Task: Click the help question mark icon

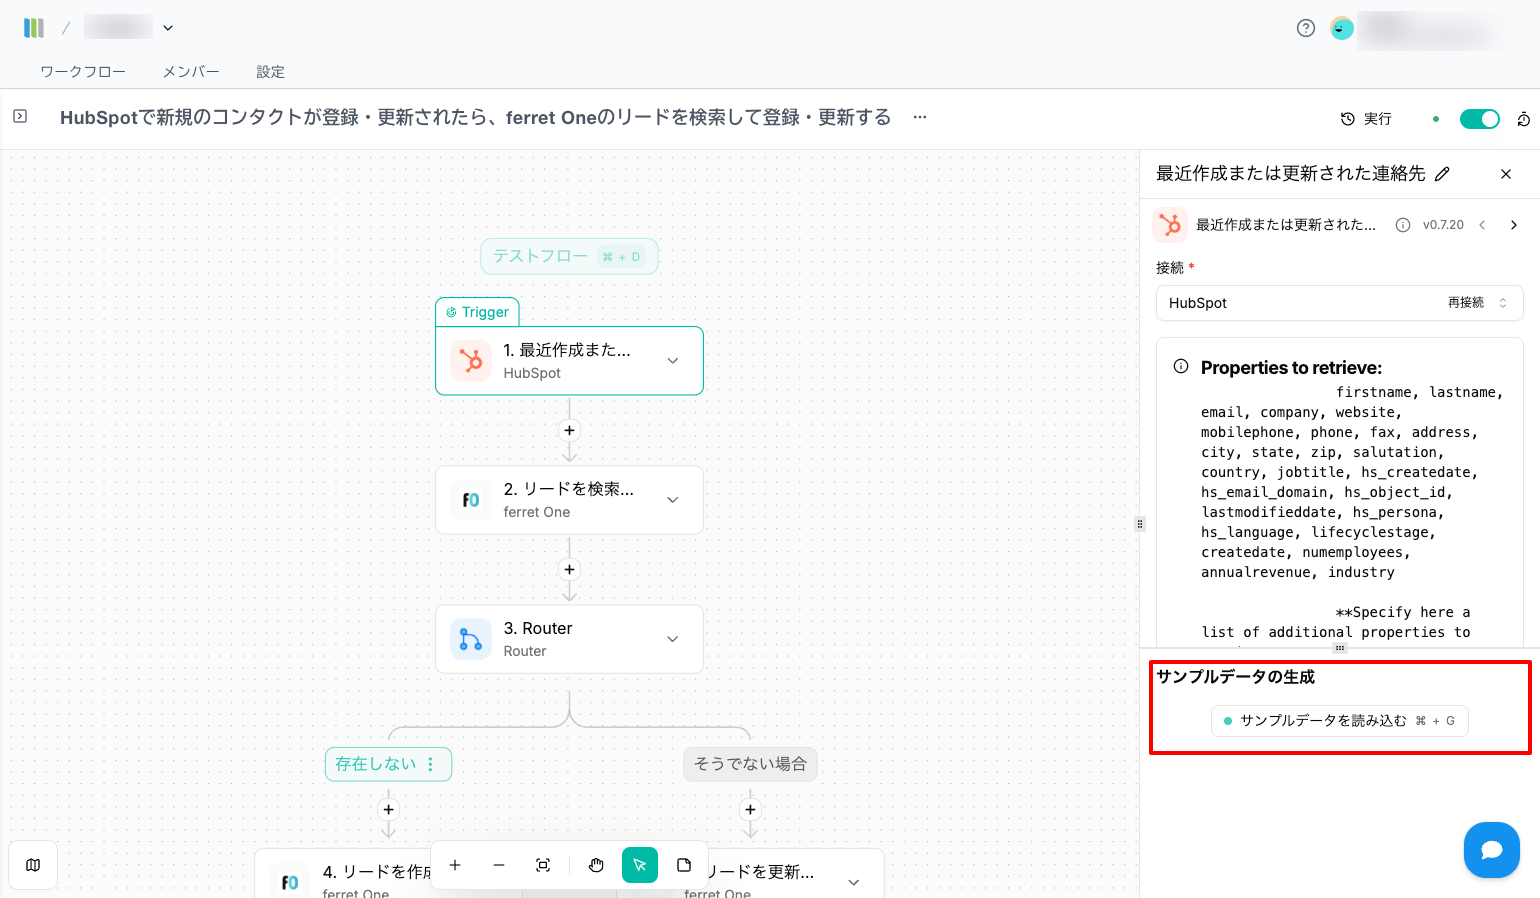Action: 1305,28
